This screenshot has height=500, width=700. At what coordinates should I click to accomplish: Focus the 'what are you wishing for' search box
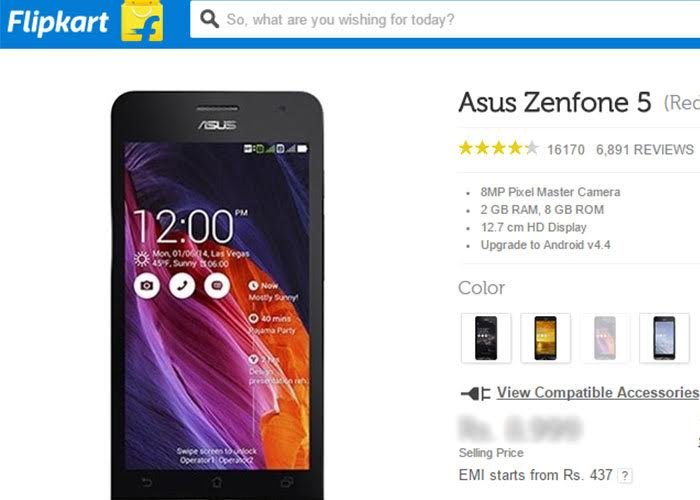445,20
